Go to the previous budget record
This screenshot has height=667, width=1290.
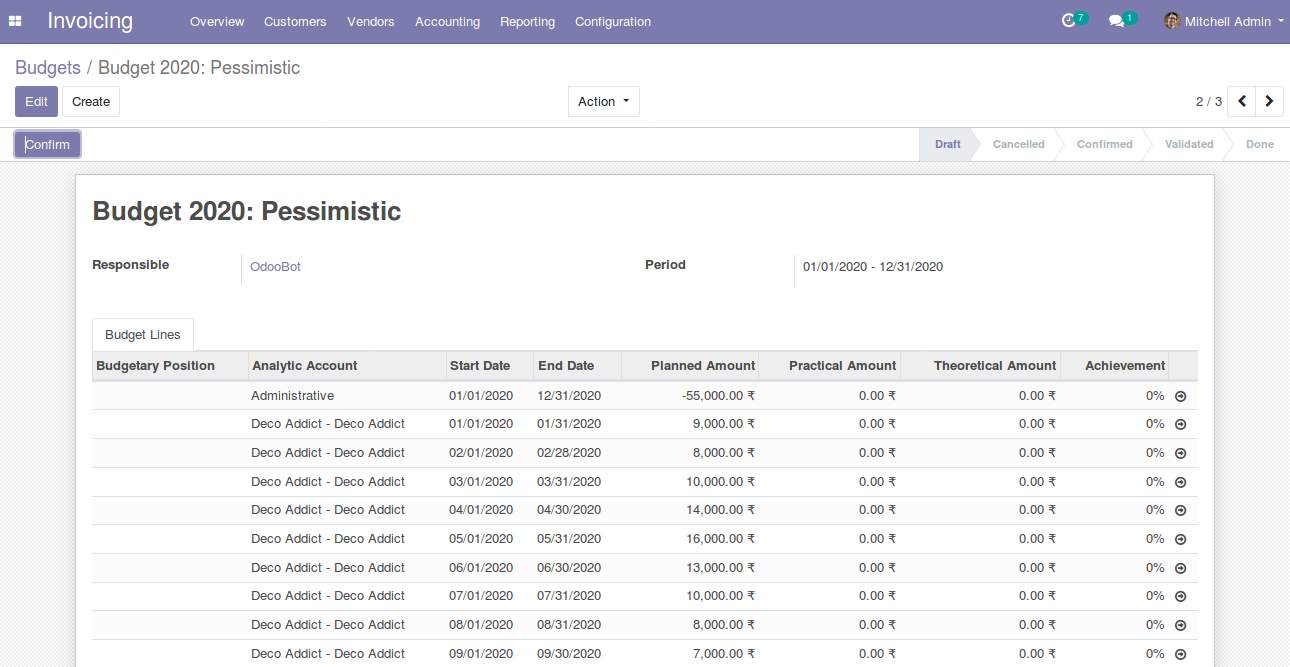coord(1241,101)
